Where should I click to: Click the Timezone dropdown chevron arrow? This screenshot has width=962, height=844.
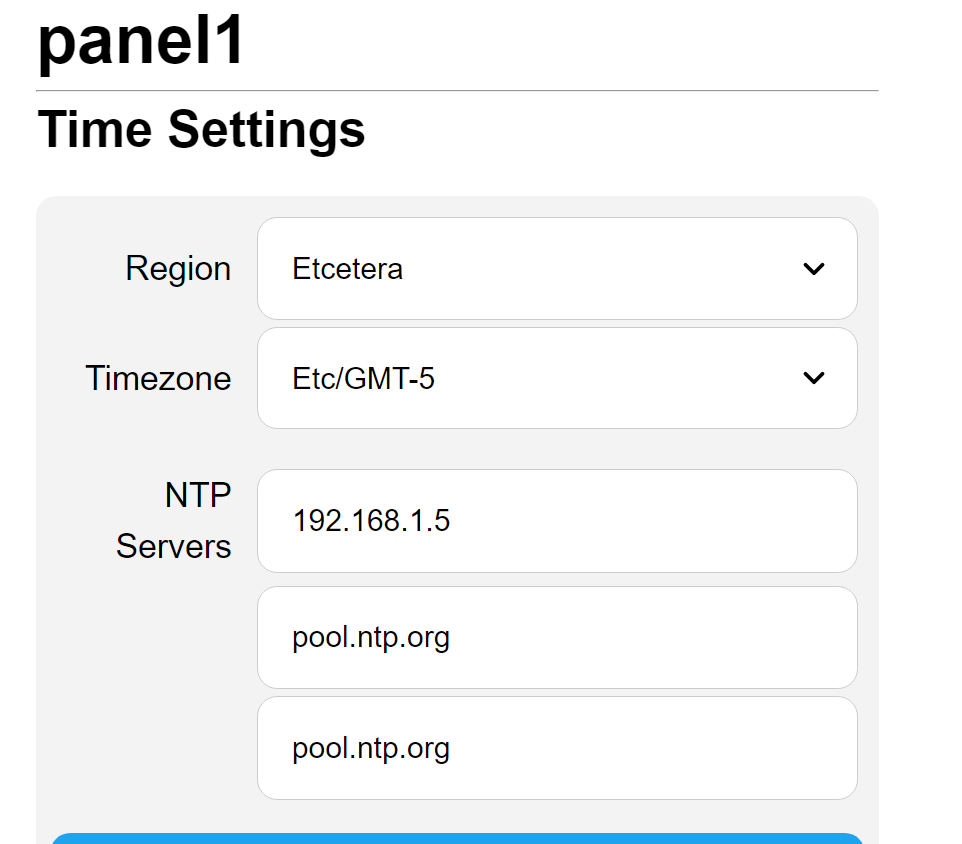point(814,379)
